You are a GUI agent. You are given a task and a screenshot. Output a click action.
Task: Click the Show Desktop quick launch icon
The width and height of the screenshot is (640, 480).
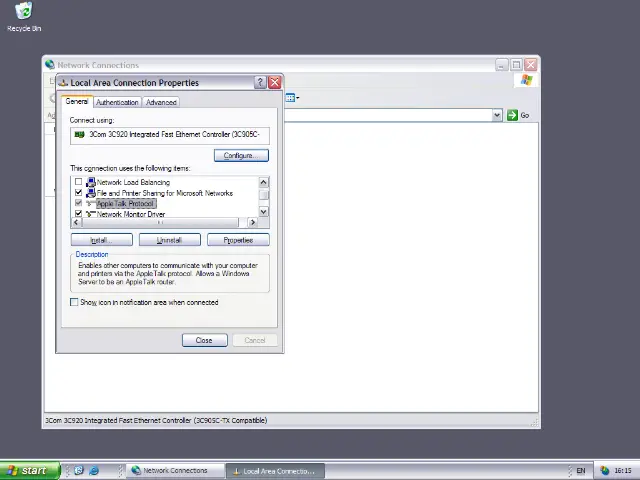pos(79,471)
